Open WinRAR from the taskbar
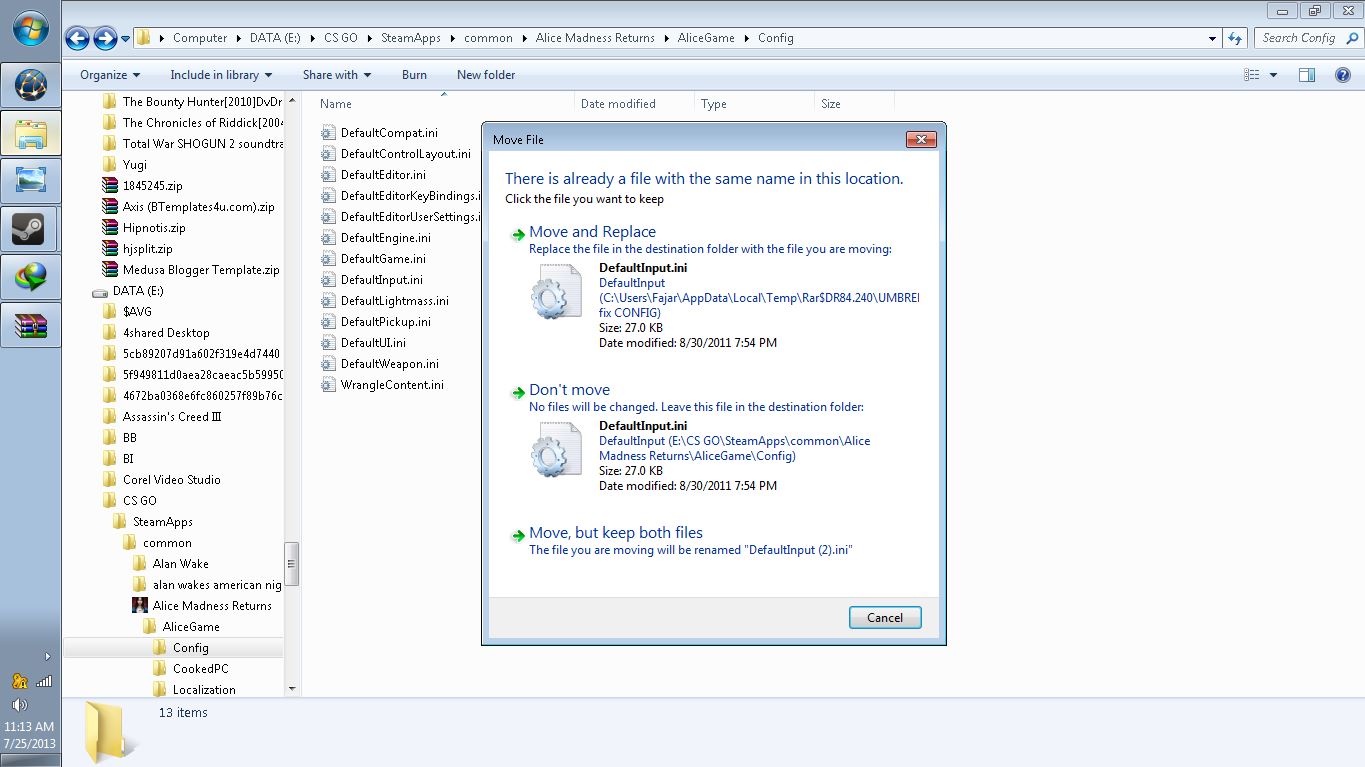 31,325
